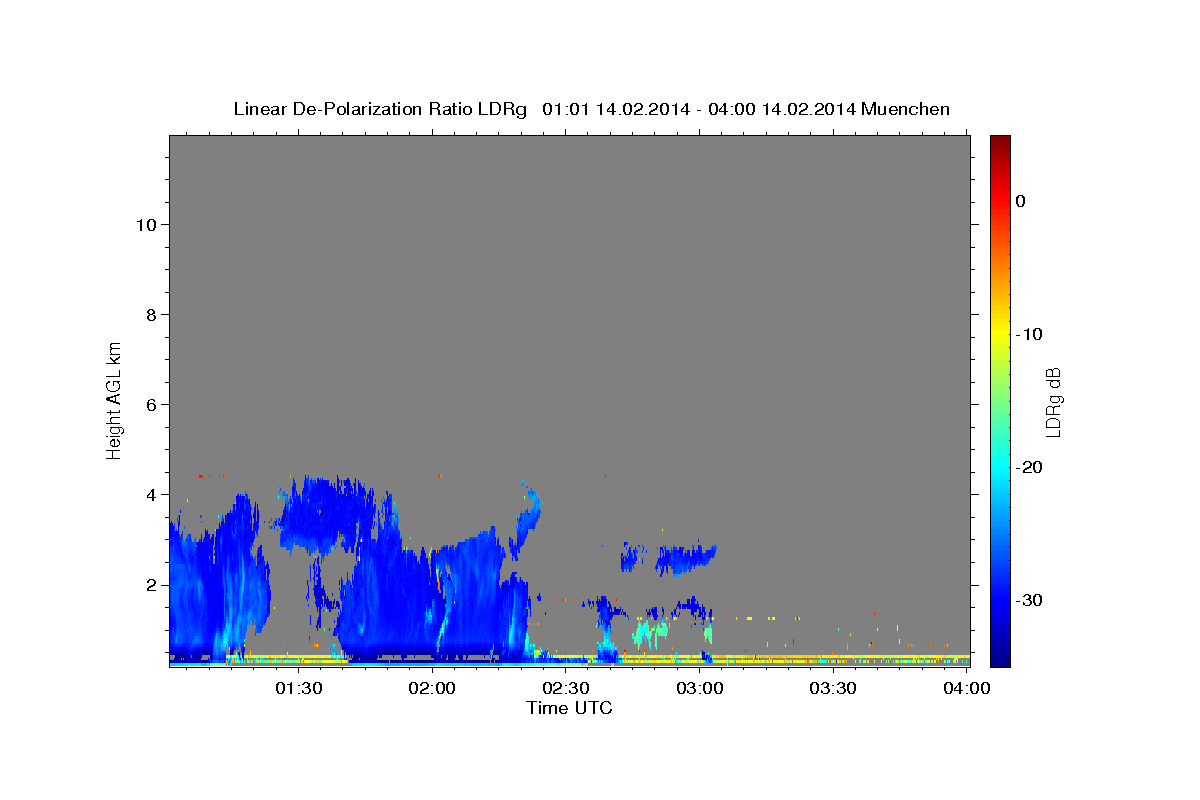Image resolution: width=1200 pixels, height=800 pixels.
Task: Click the colorbar label 'LDRg dB'
Action: point(1053,402)
